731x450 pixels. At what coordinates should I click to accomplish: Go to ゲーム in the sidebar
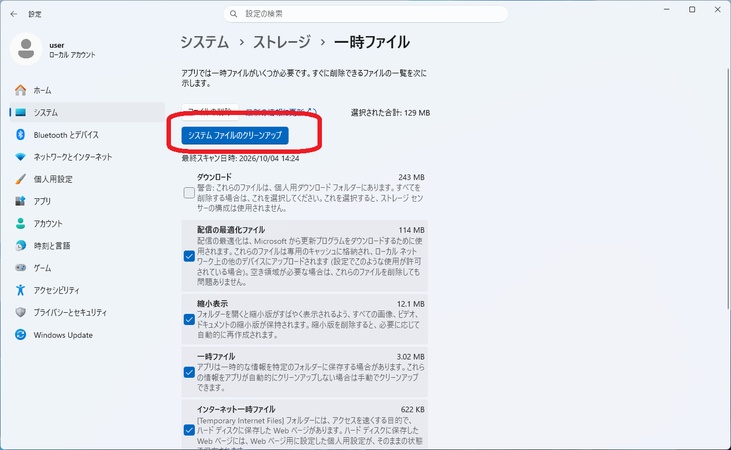86,268
